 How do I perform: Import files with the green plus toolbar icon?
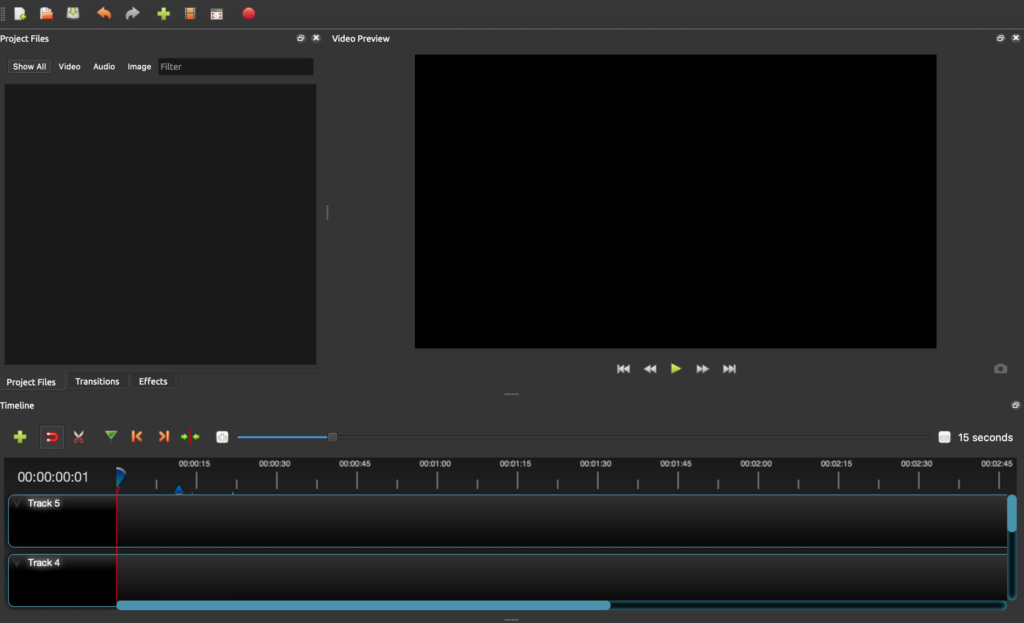pyautogui.click(x=163, y=13)
